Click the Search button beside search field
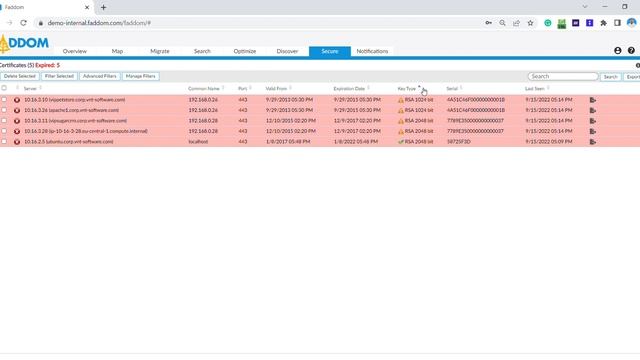640x360 pixels. point(611,77)
